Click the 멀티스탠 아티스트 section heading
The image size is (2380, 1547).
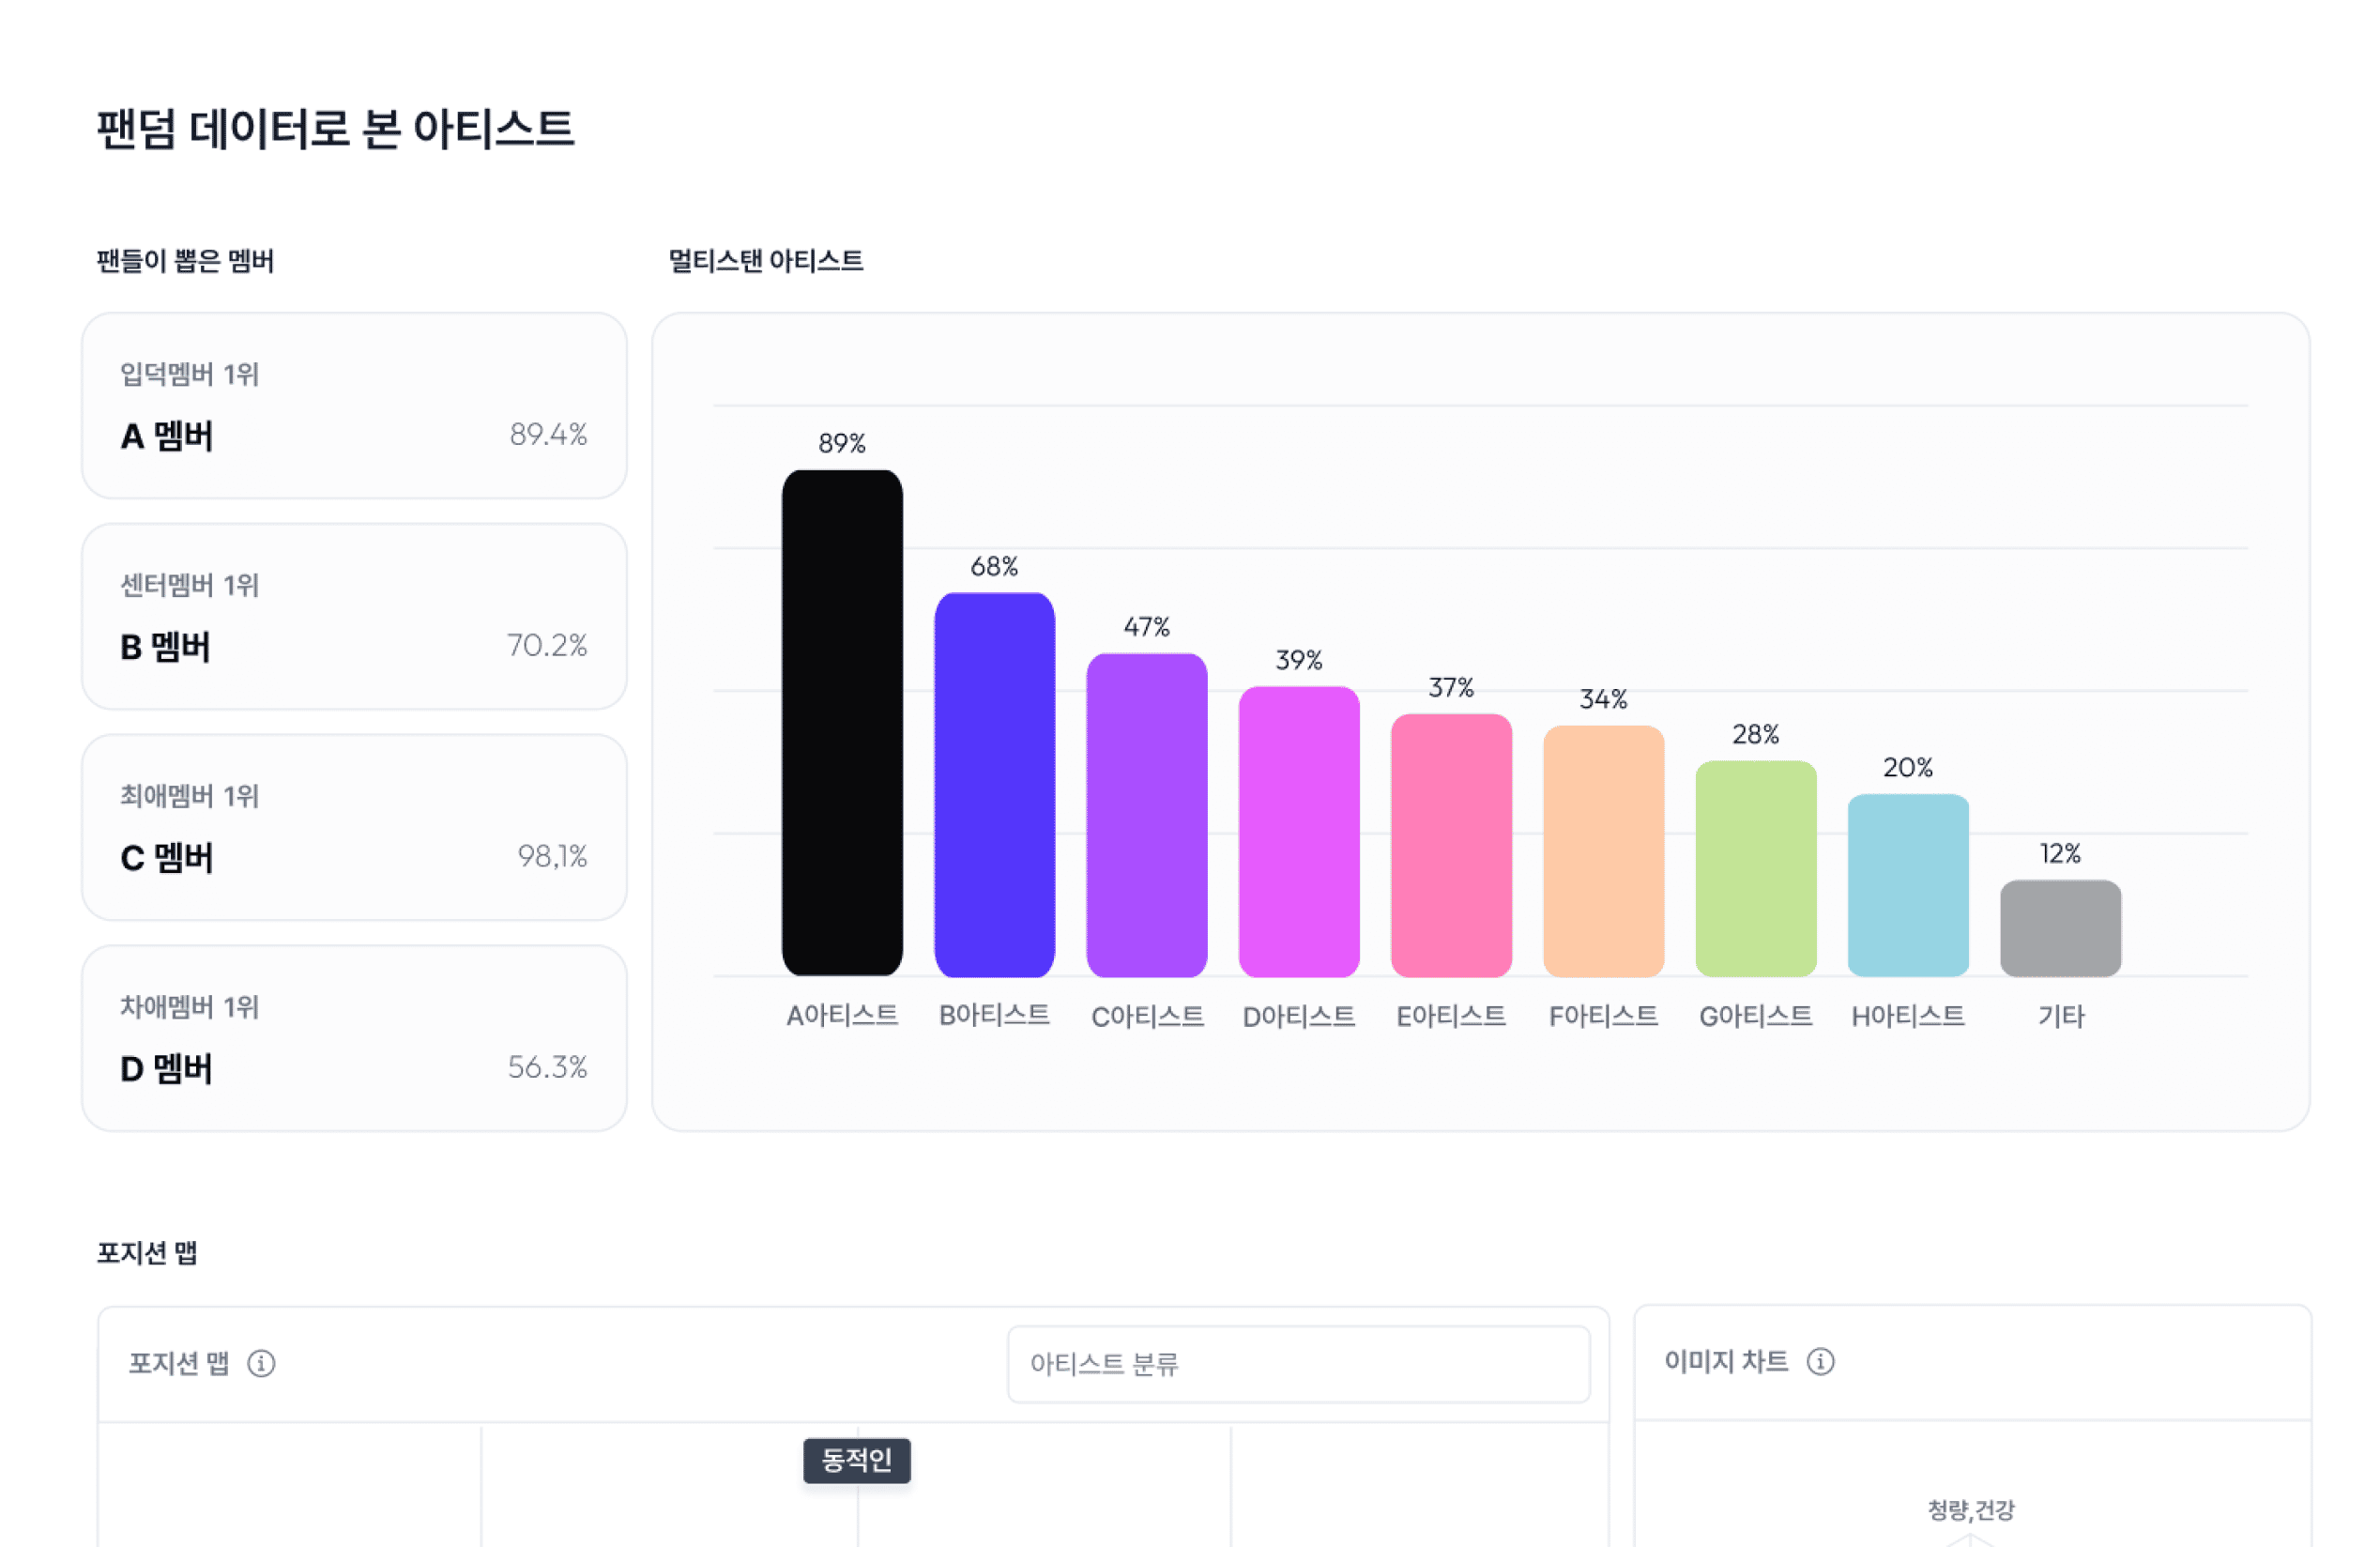click(x=765, y=260)
